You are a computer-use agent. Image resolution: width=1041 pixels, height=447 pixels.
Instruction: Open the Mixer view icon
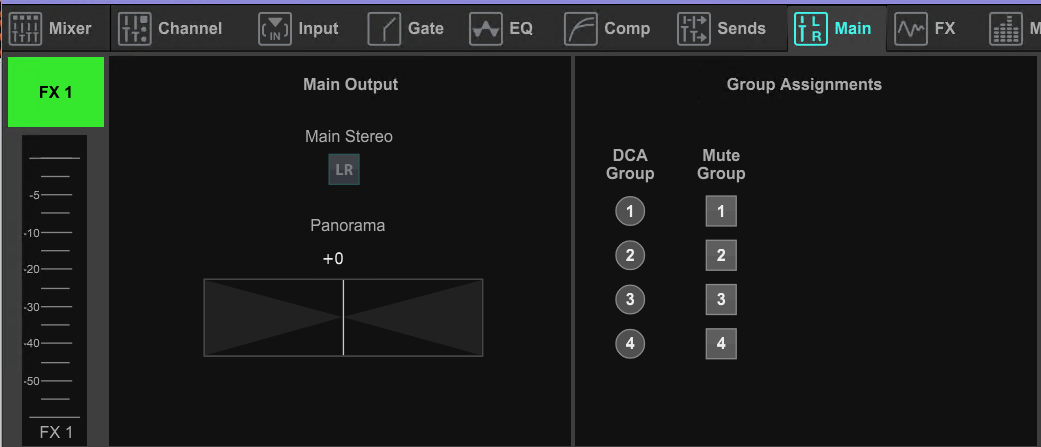coord(26,29)
